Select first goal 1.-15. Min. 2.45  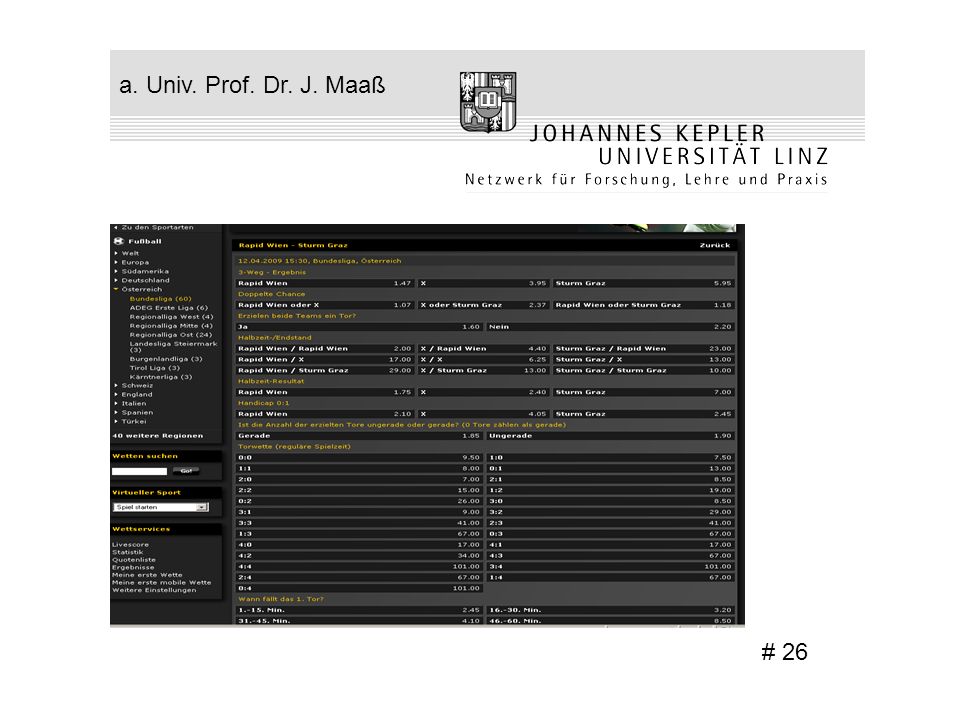pos(359,610)
